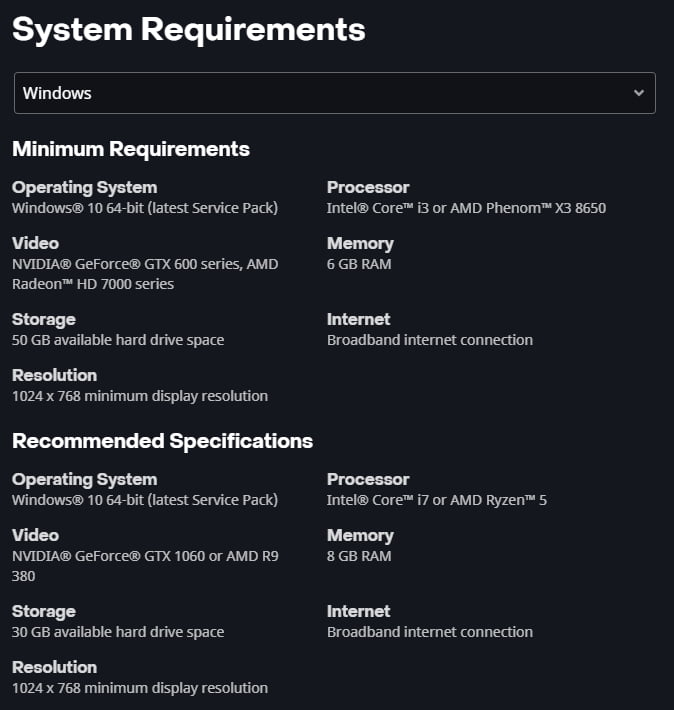Viewport: 674px width, 710px height.
Task: Click Memory label under Recommended Specifications
Action: click(360, 535)
